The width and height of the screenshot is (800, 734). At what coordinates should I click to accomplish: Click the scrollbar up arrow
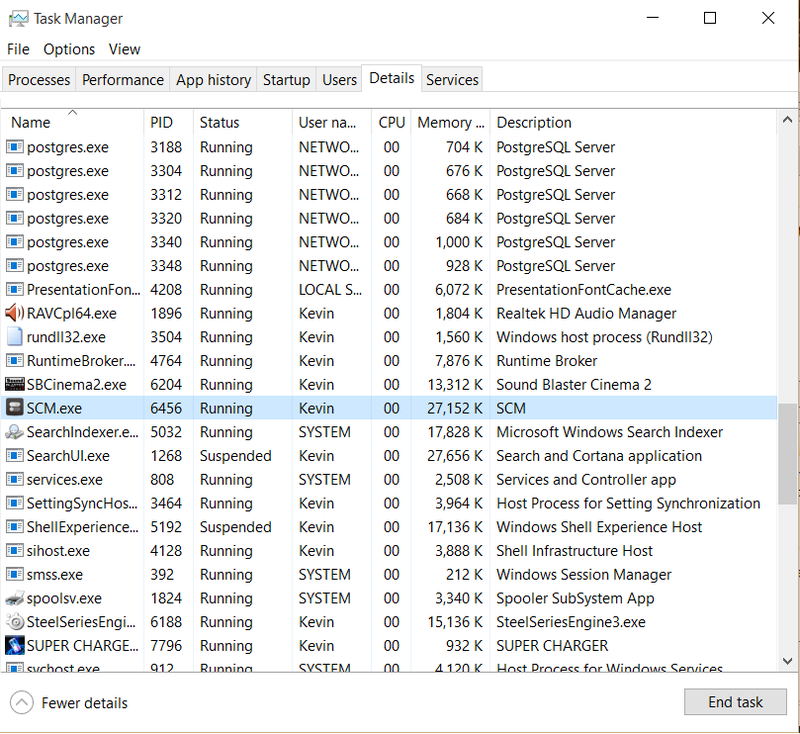[x=787, y=120]
